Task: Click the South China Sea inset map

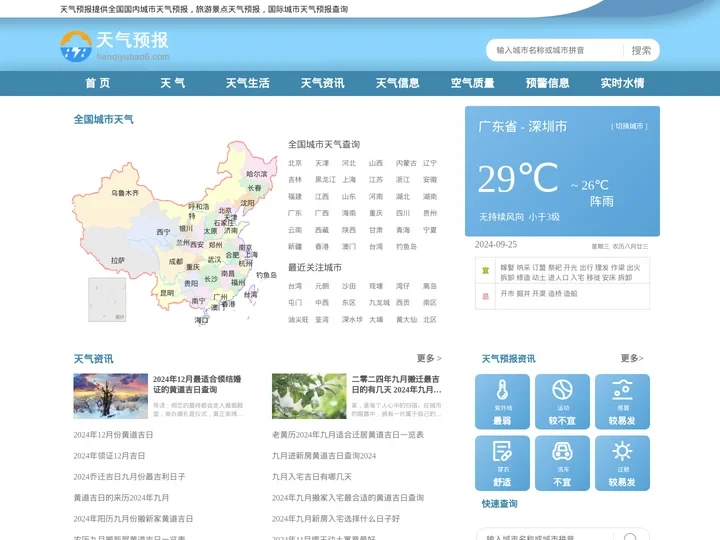Action: [x=107, y=299]
